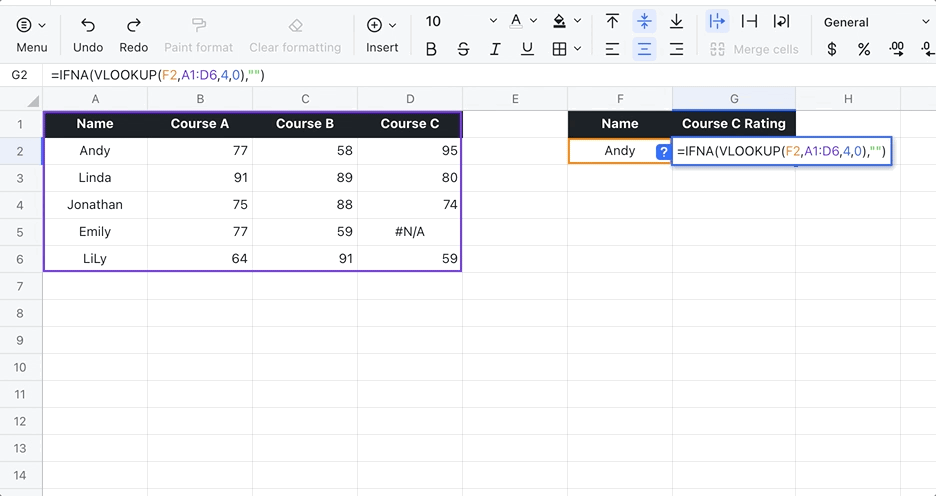Expand the General number format dropdown
This screenshot has height=496, width=936.
point(924,22)
